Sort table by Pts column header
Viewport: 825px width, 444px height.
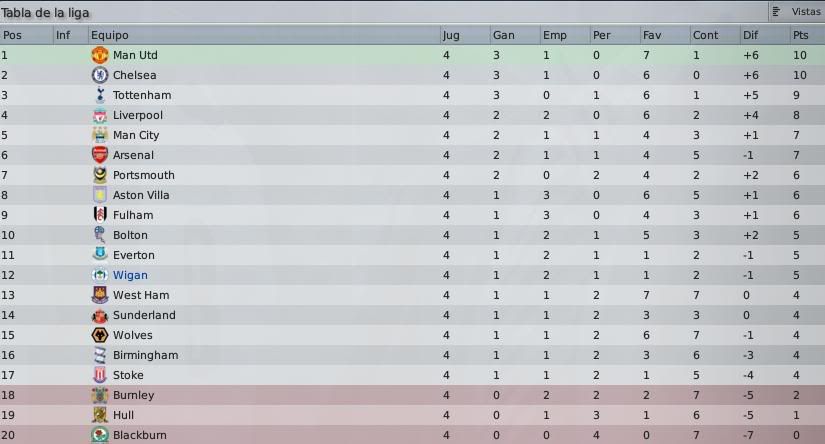tap(800, 35)
